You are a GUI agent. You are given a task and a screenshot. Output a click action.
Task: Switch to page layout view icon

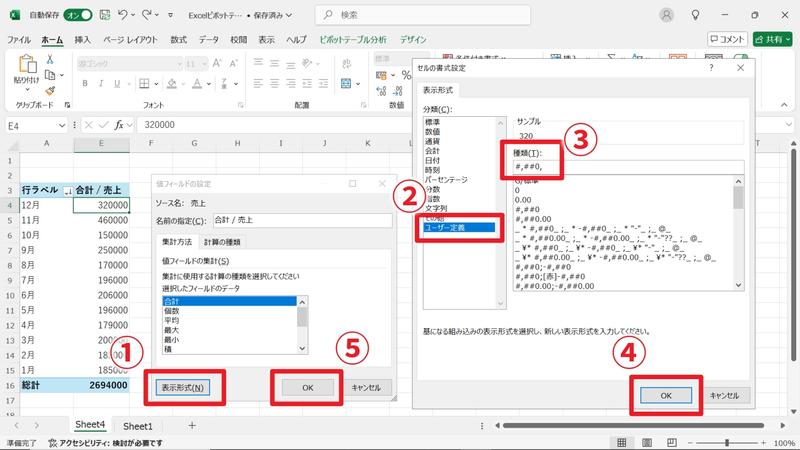646,442
